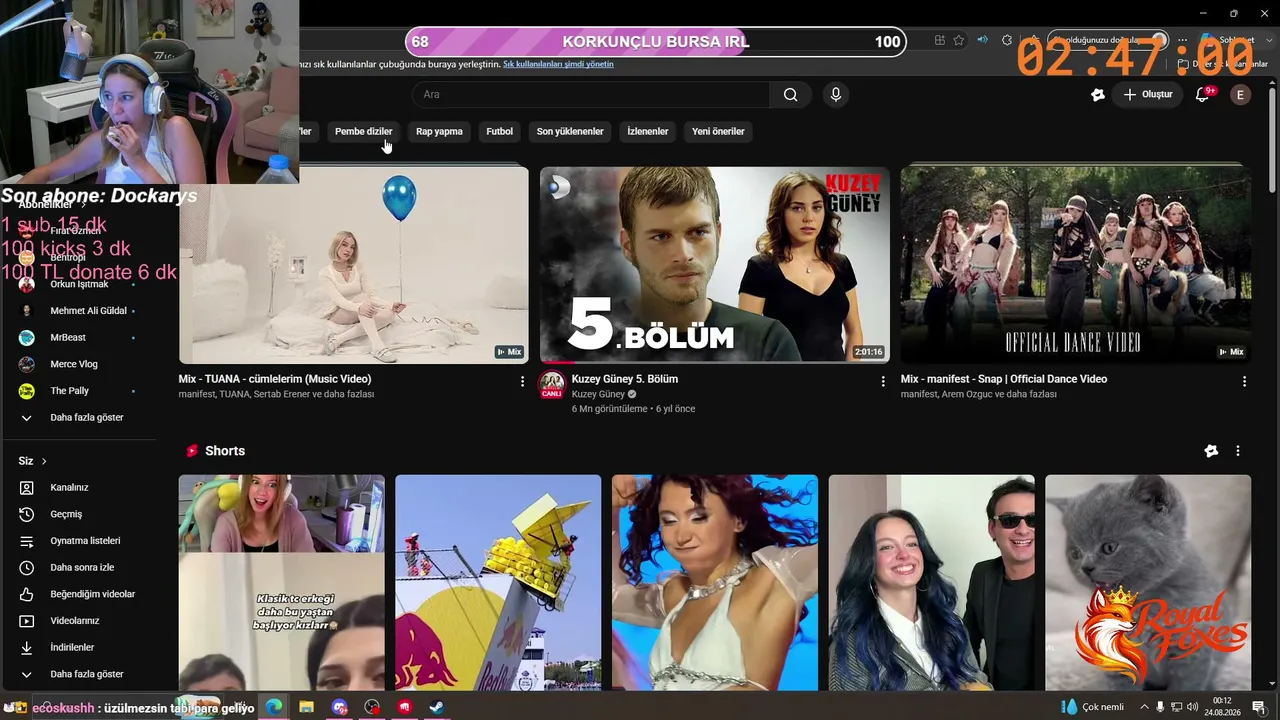Select the Yeni öneriler filter chip
Viewport: 1280px width, 720px height.
718,131
